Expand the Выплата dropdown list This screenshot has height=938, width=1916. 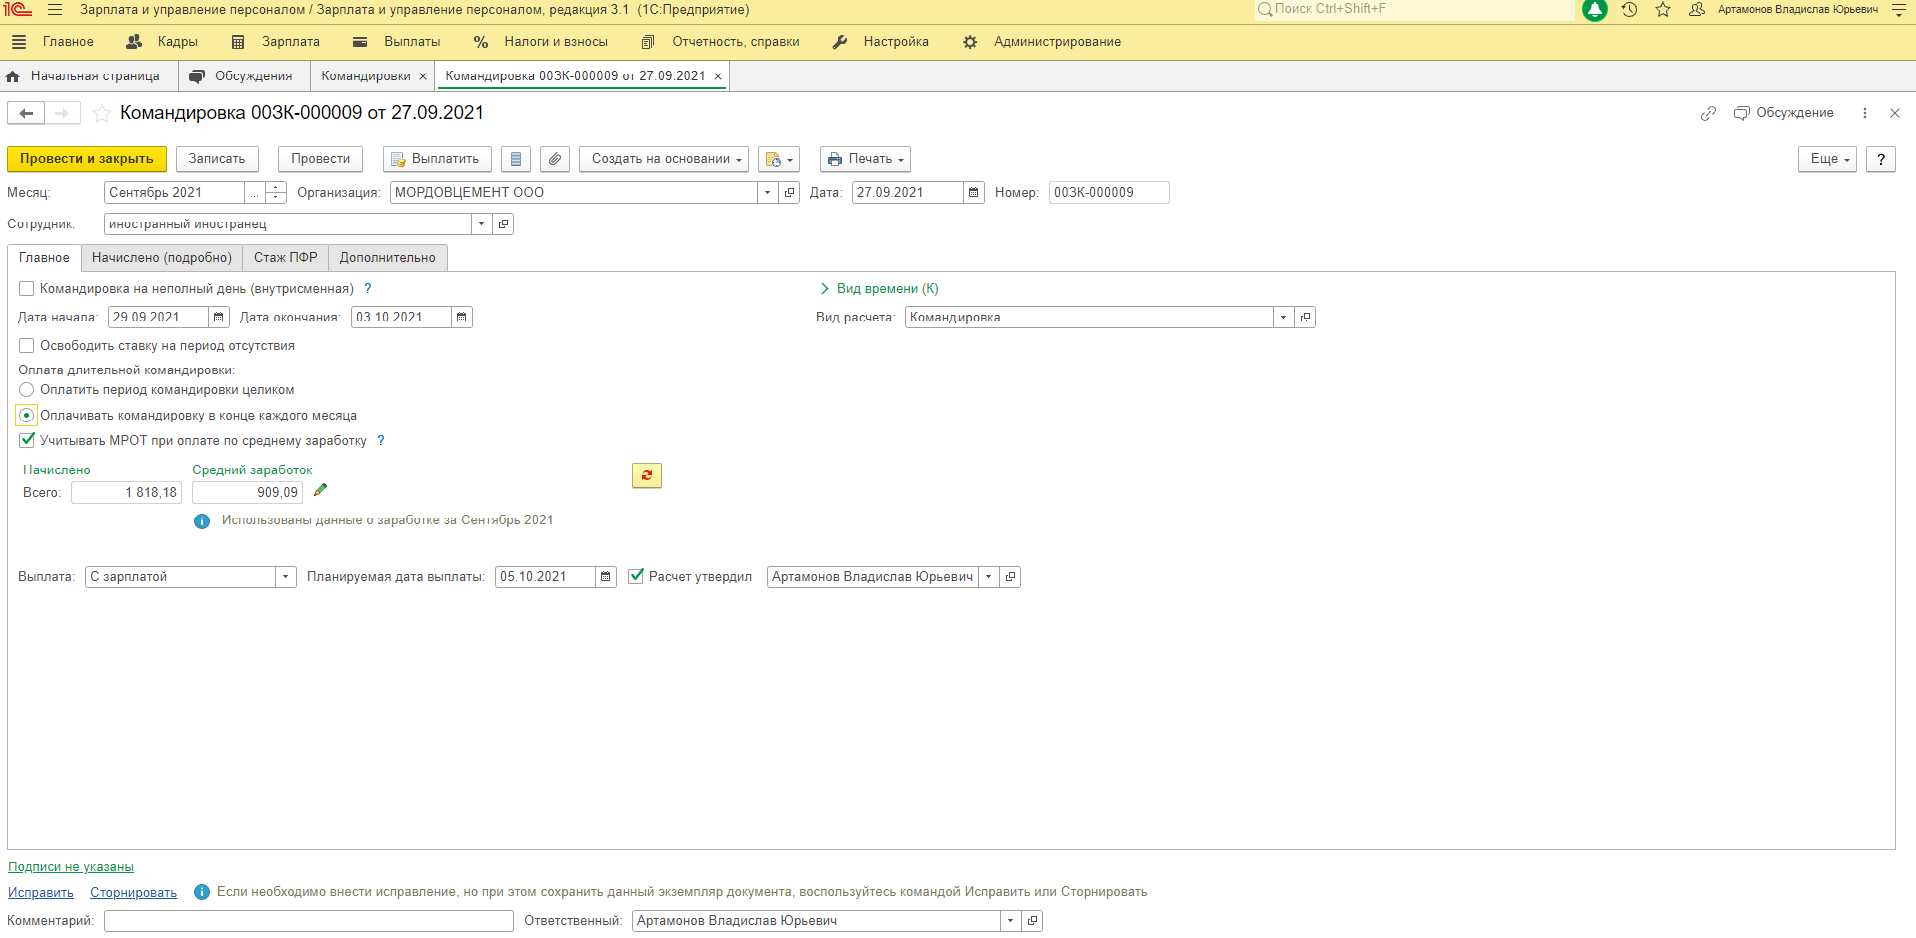coord(286,577)
